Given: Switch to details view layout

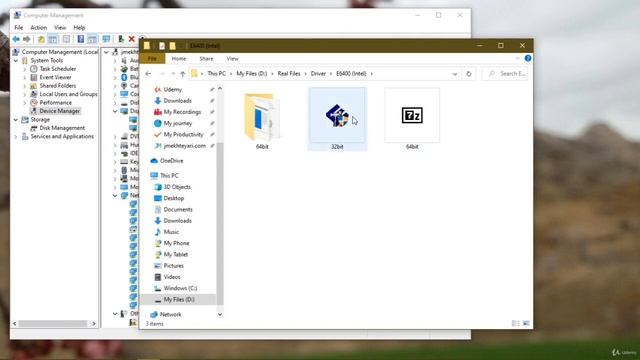Looking at the screenshot, I should 516,323.
